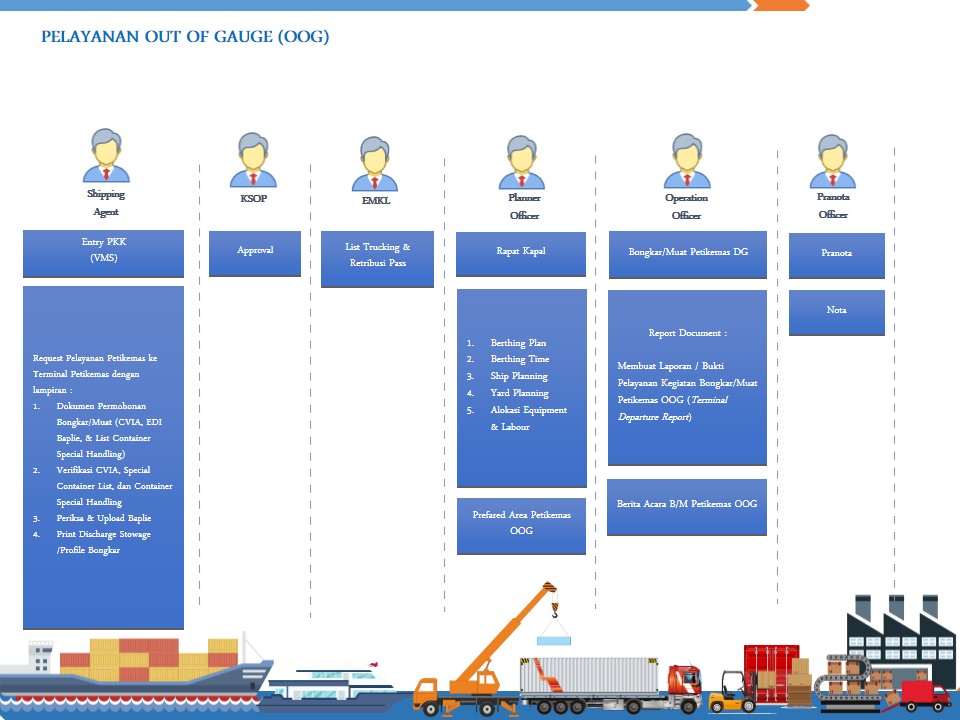Viewport: 960px width, 720px height.
Task: Select the Pranota Officer person icon
Action: click(832, 161)
